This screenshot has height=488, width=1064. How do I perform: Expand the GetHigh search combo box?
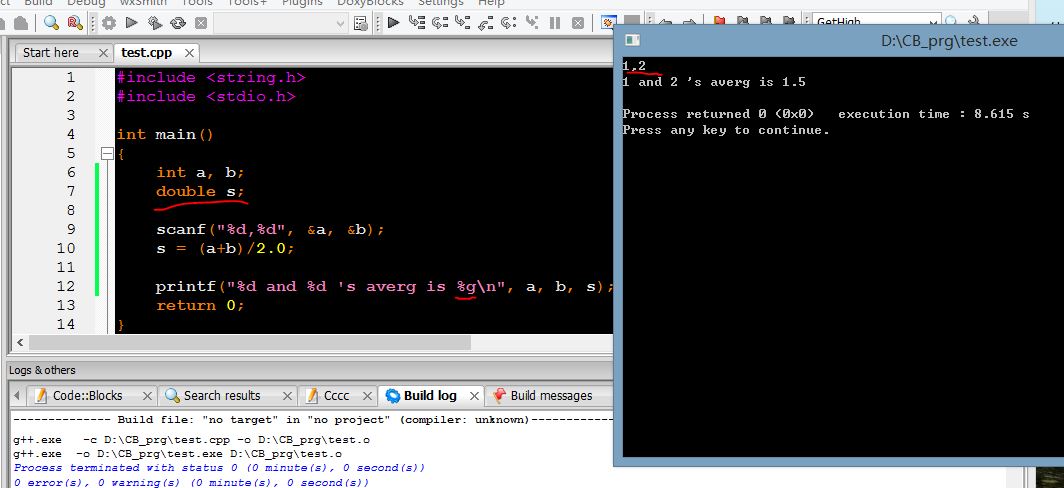tap(932, 21)
